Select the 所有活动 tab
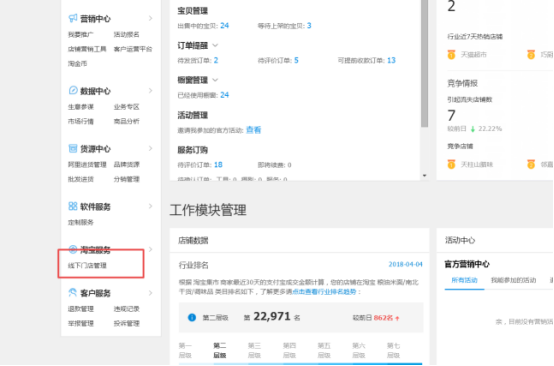Image resolution: width=554 pixels, height=366 pixels. click(464, 280)
